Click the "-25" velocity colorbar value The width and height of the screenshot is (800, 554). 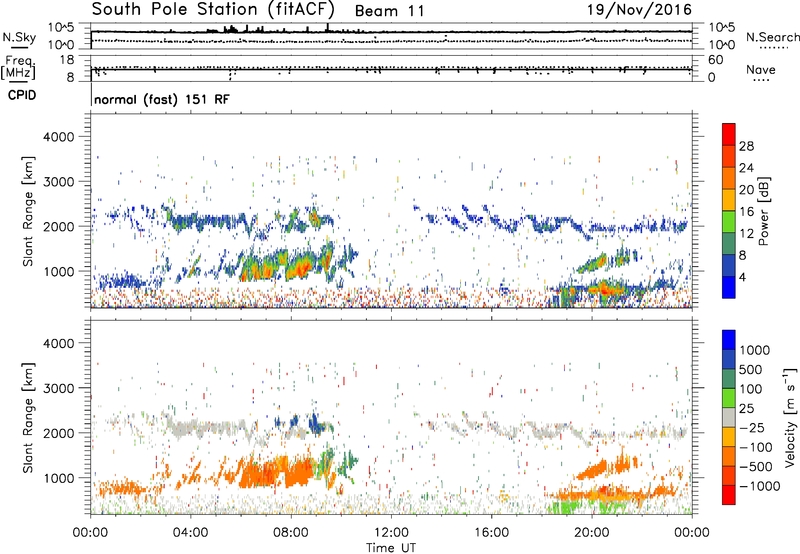tap(753, 427)
